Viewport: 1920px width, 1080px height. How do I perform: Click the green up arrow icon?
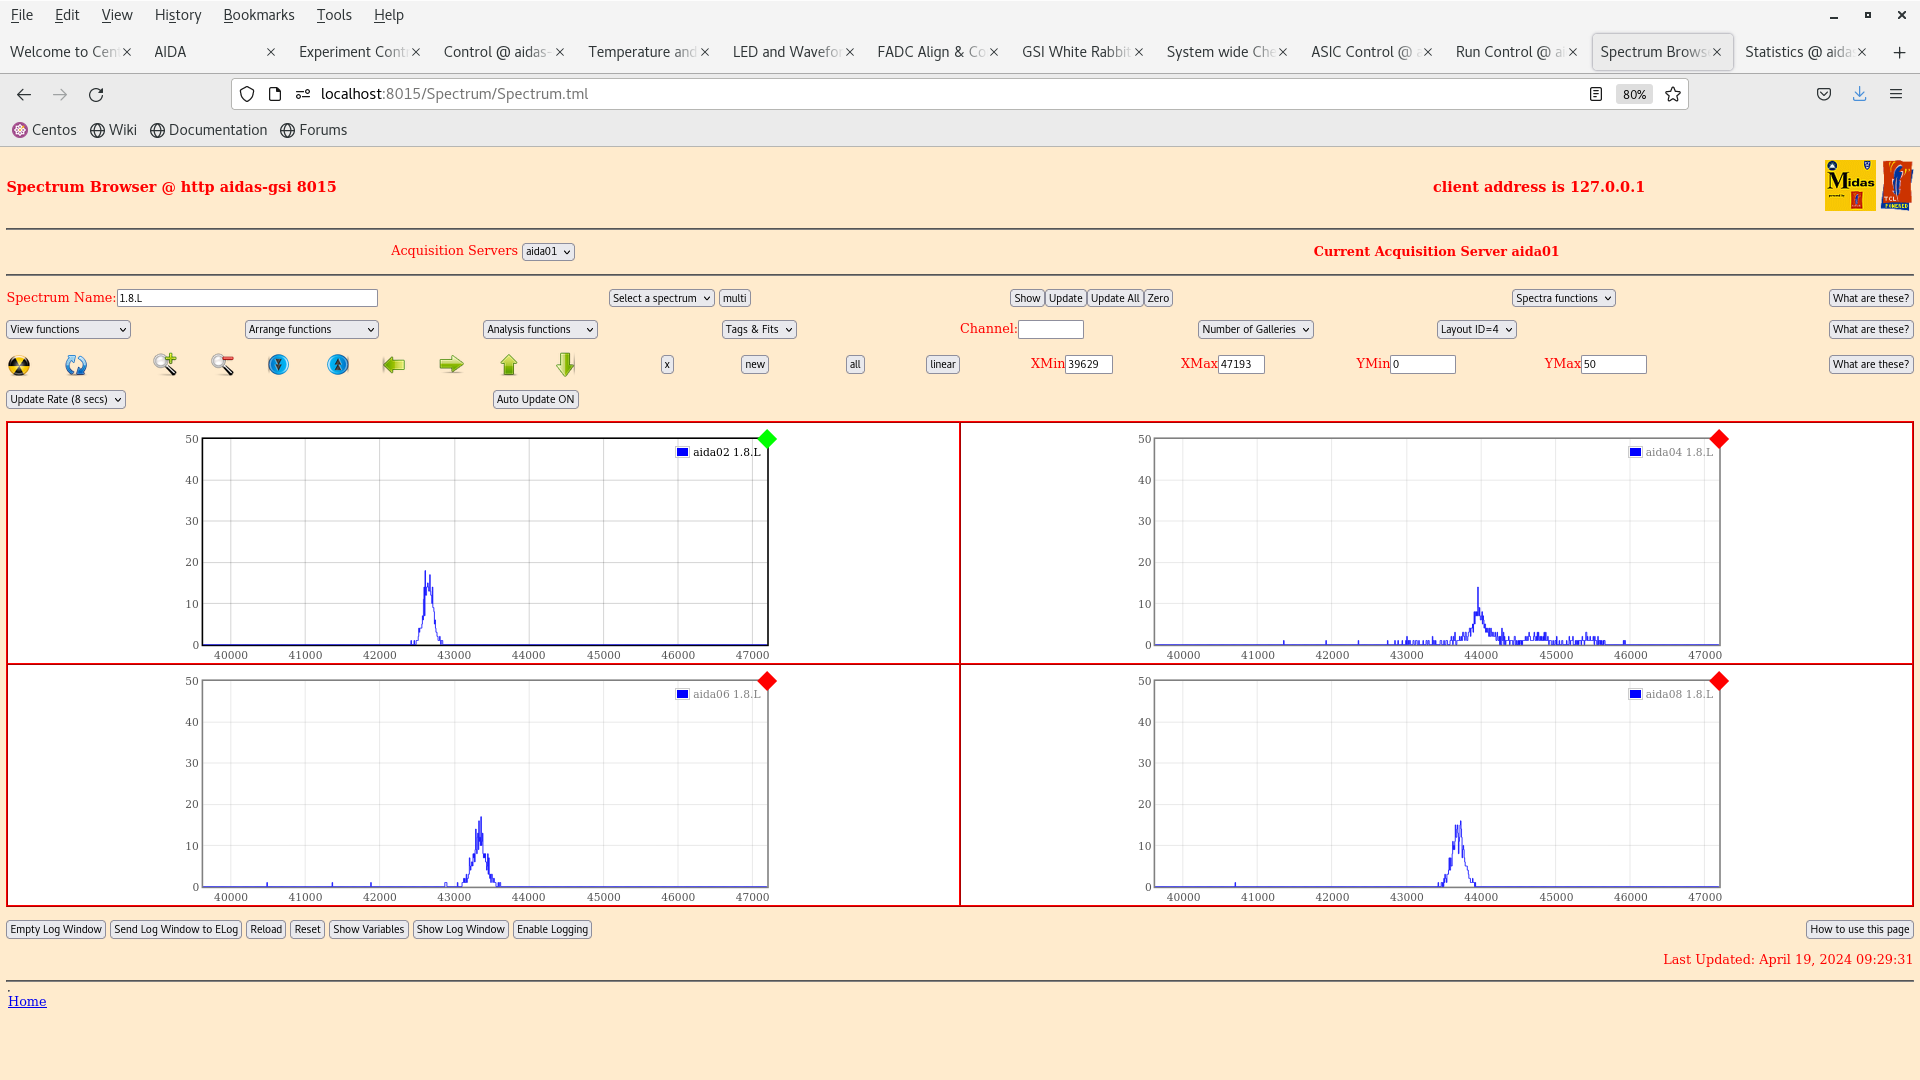509,365
